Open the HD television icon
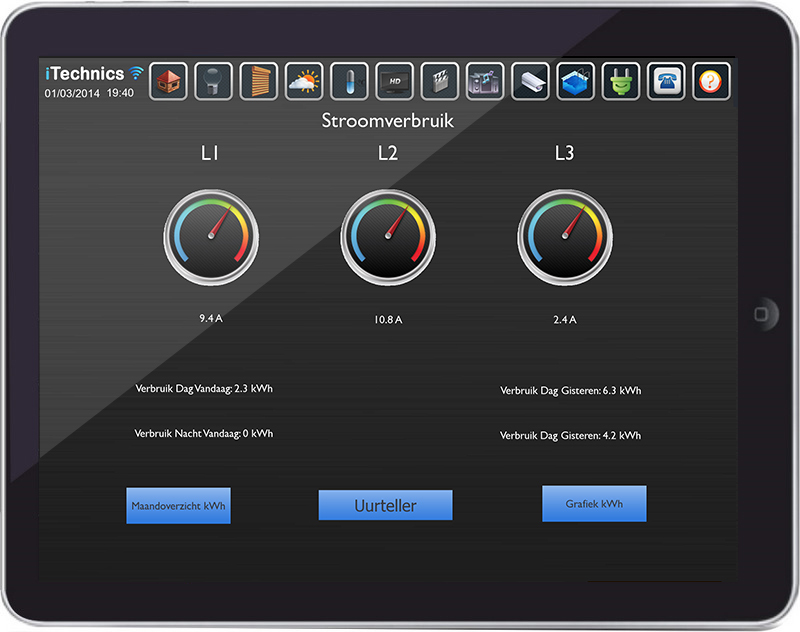800x632 pixels. click(394, 81)
